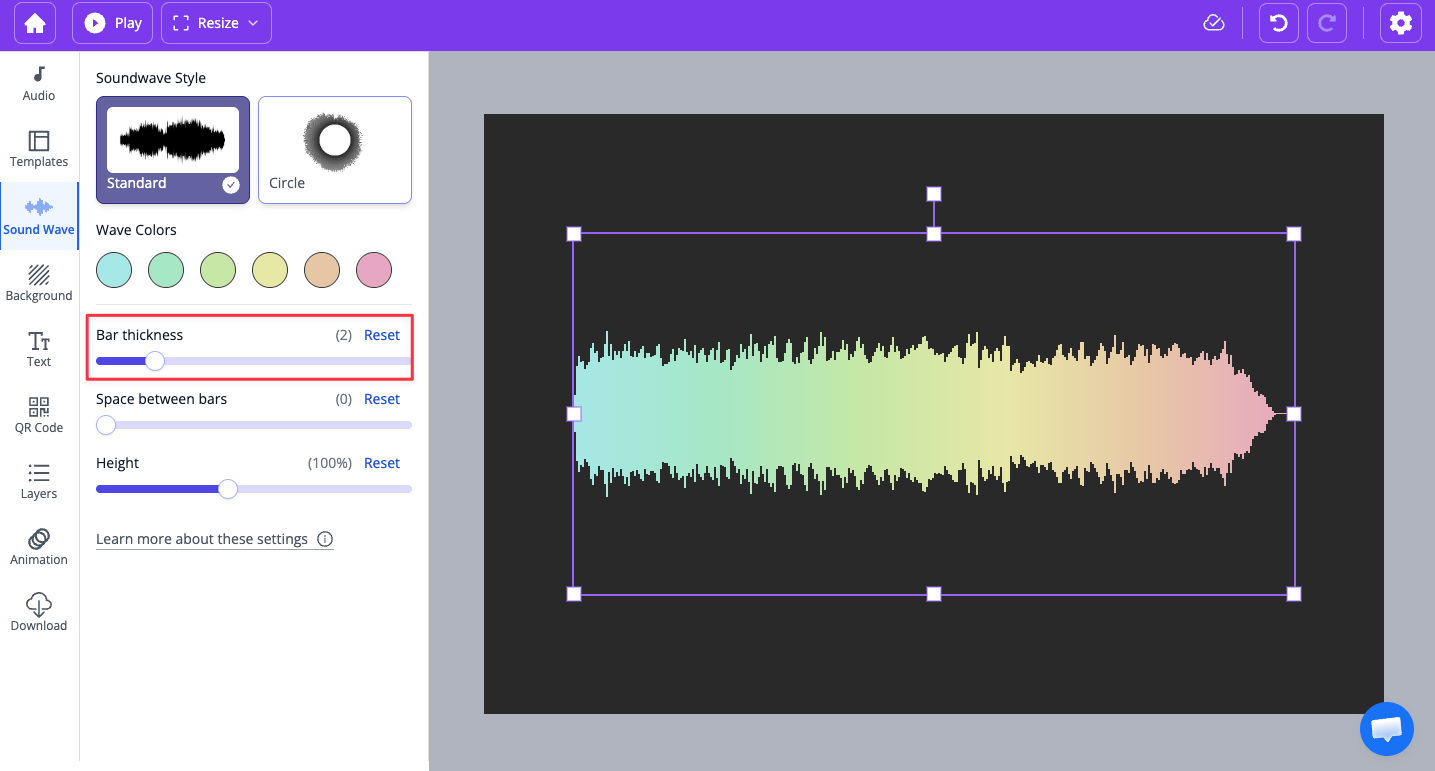Select the Standard soundwave style
The width and height of the screenshot is (1435, 771).
[x=172, y=148]
